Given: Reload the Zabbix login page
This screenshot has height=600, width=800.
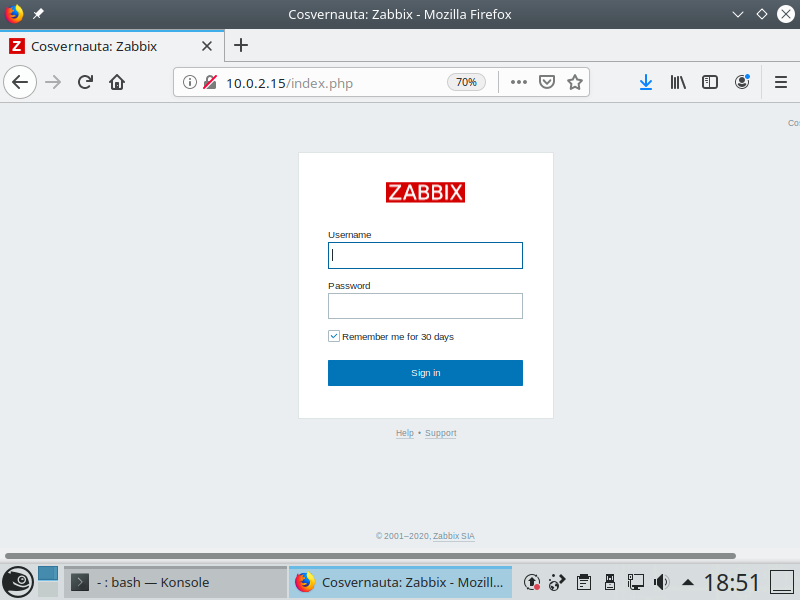Looking at the screenshot, I should [x=85, y=82].
